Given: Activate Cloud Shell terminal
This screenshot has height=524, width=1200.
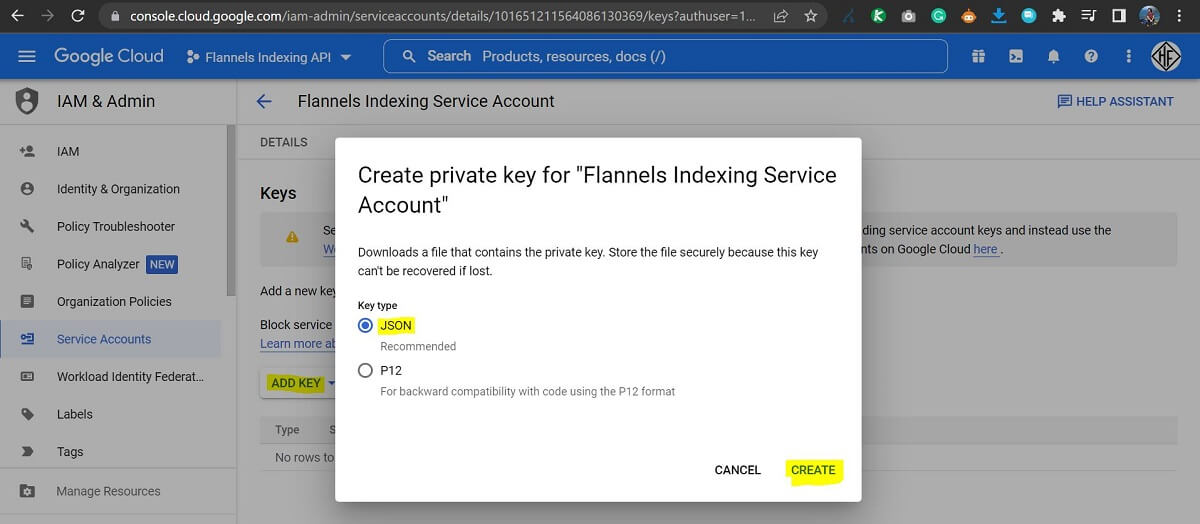Looking at the screenshot, I should pos(1015,57).
